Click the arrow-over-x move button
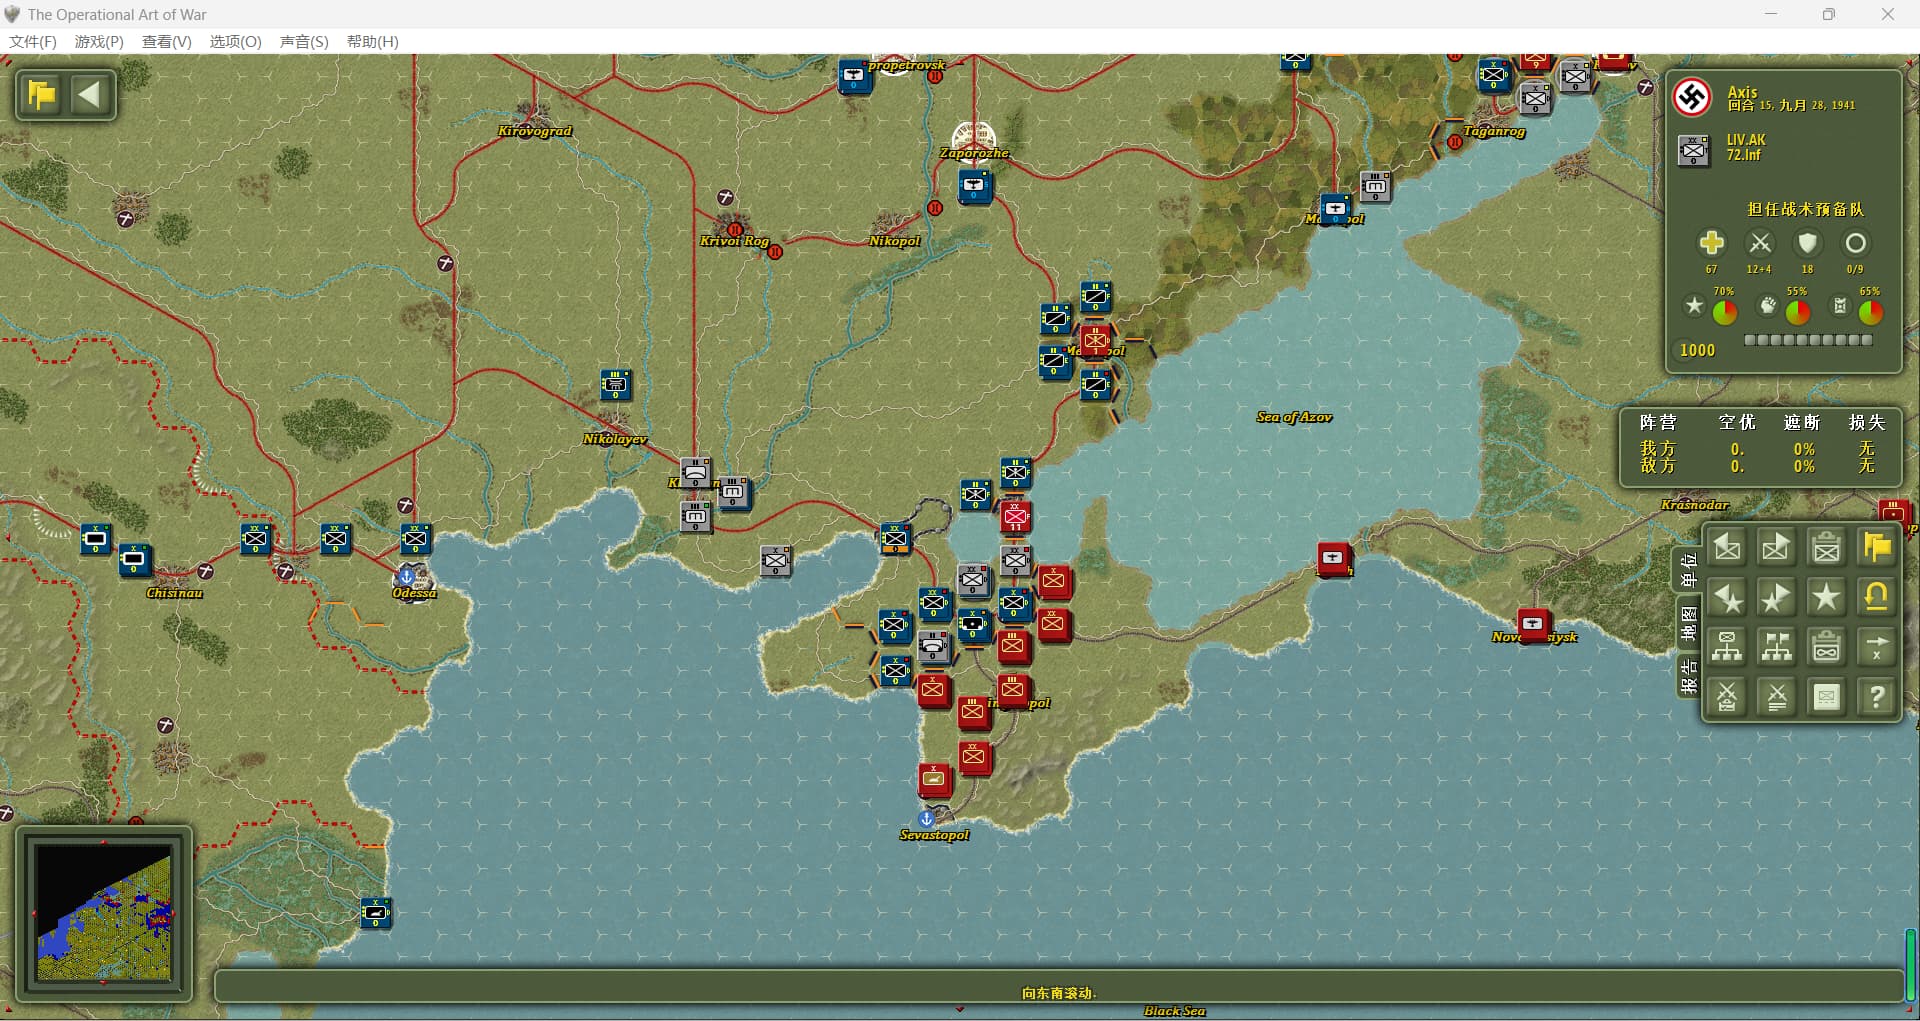The image size is (1920, 1021). coord(1876,647)
